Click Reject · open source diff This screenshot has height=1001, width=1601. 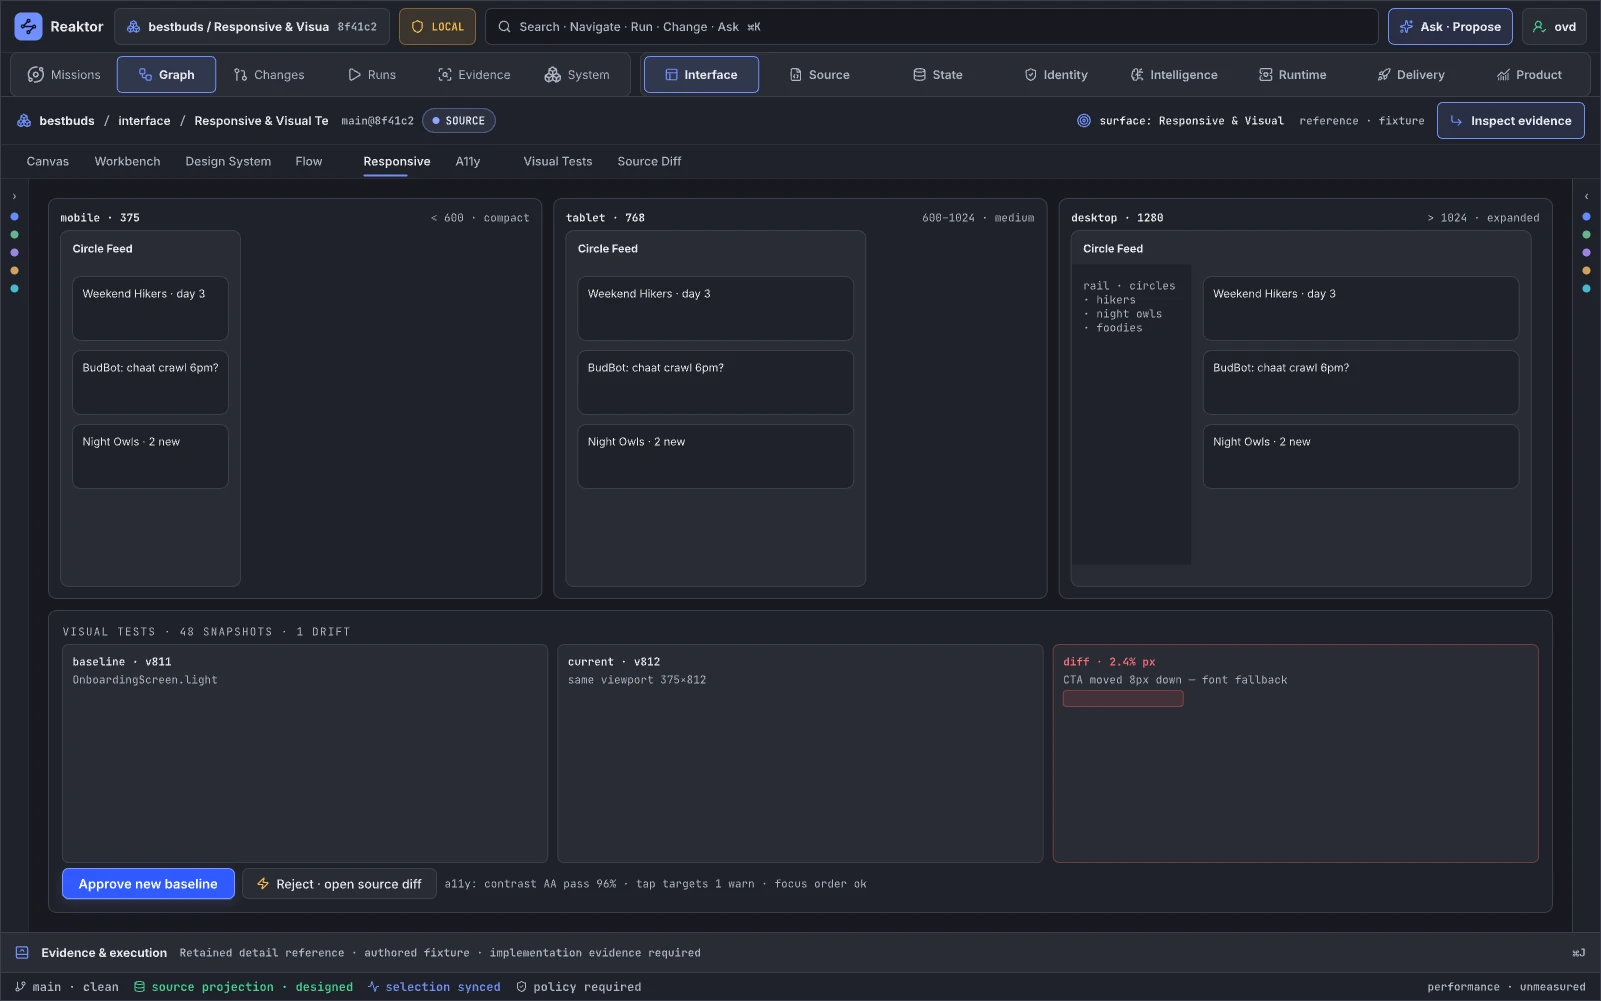(x=339, y=884)
